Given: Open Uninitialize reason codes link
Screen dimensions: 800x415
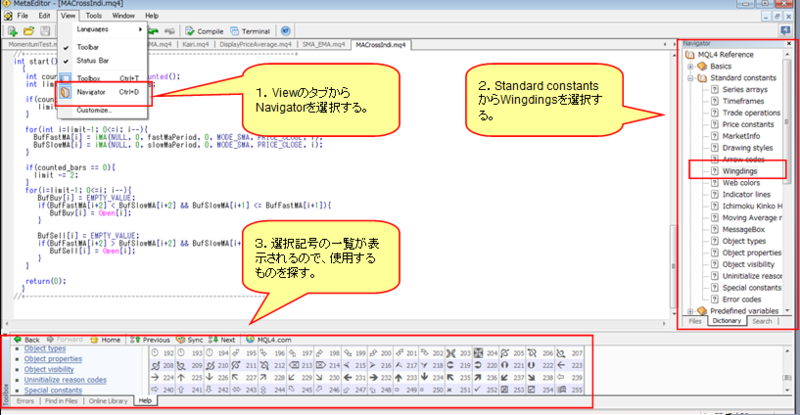Looking at the screenshot, I should click(65, 380).
